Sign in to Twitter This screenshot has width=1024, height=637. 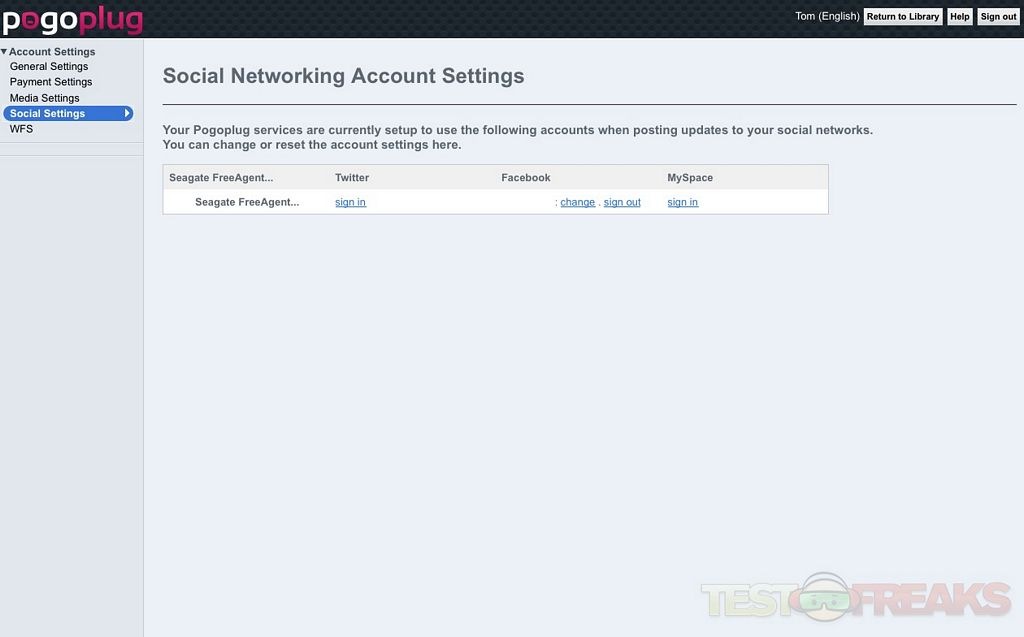point(350,202)
